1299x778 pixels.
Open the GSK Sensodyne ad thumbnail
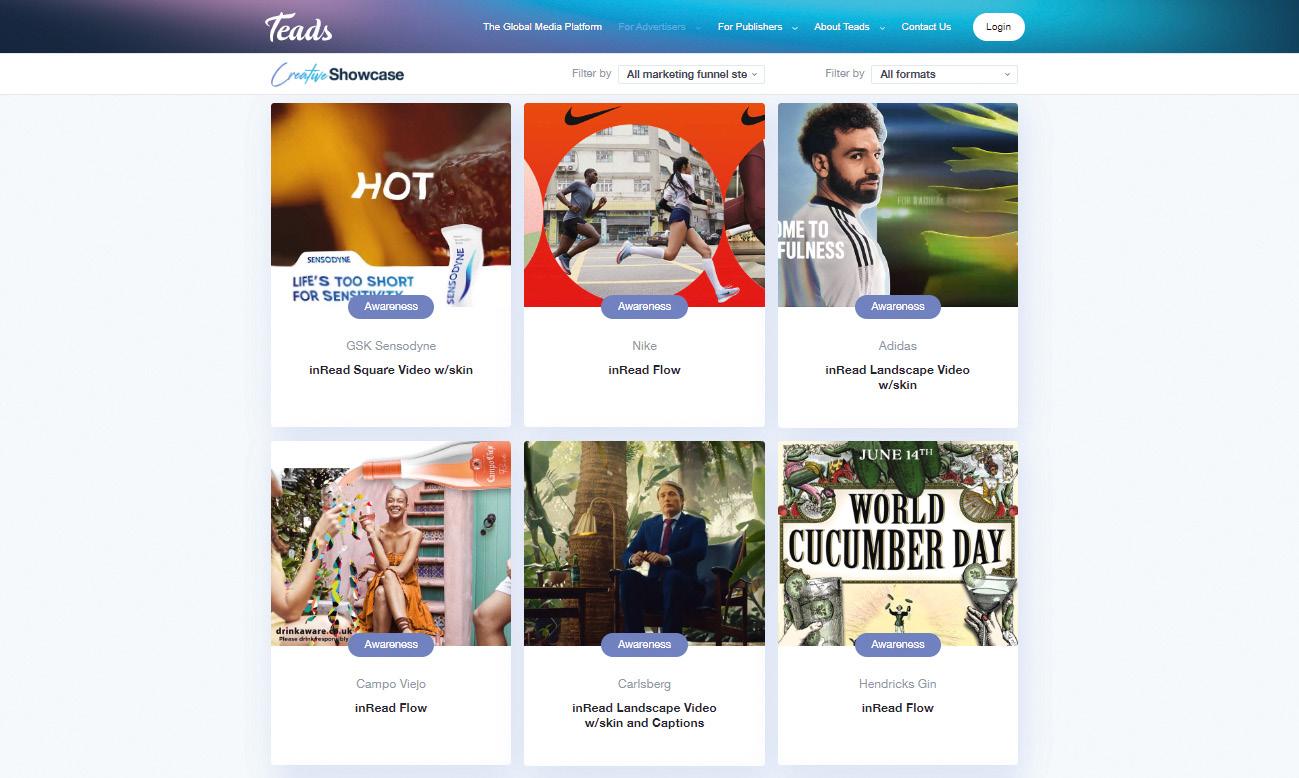click(391, 205)
